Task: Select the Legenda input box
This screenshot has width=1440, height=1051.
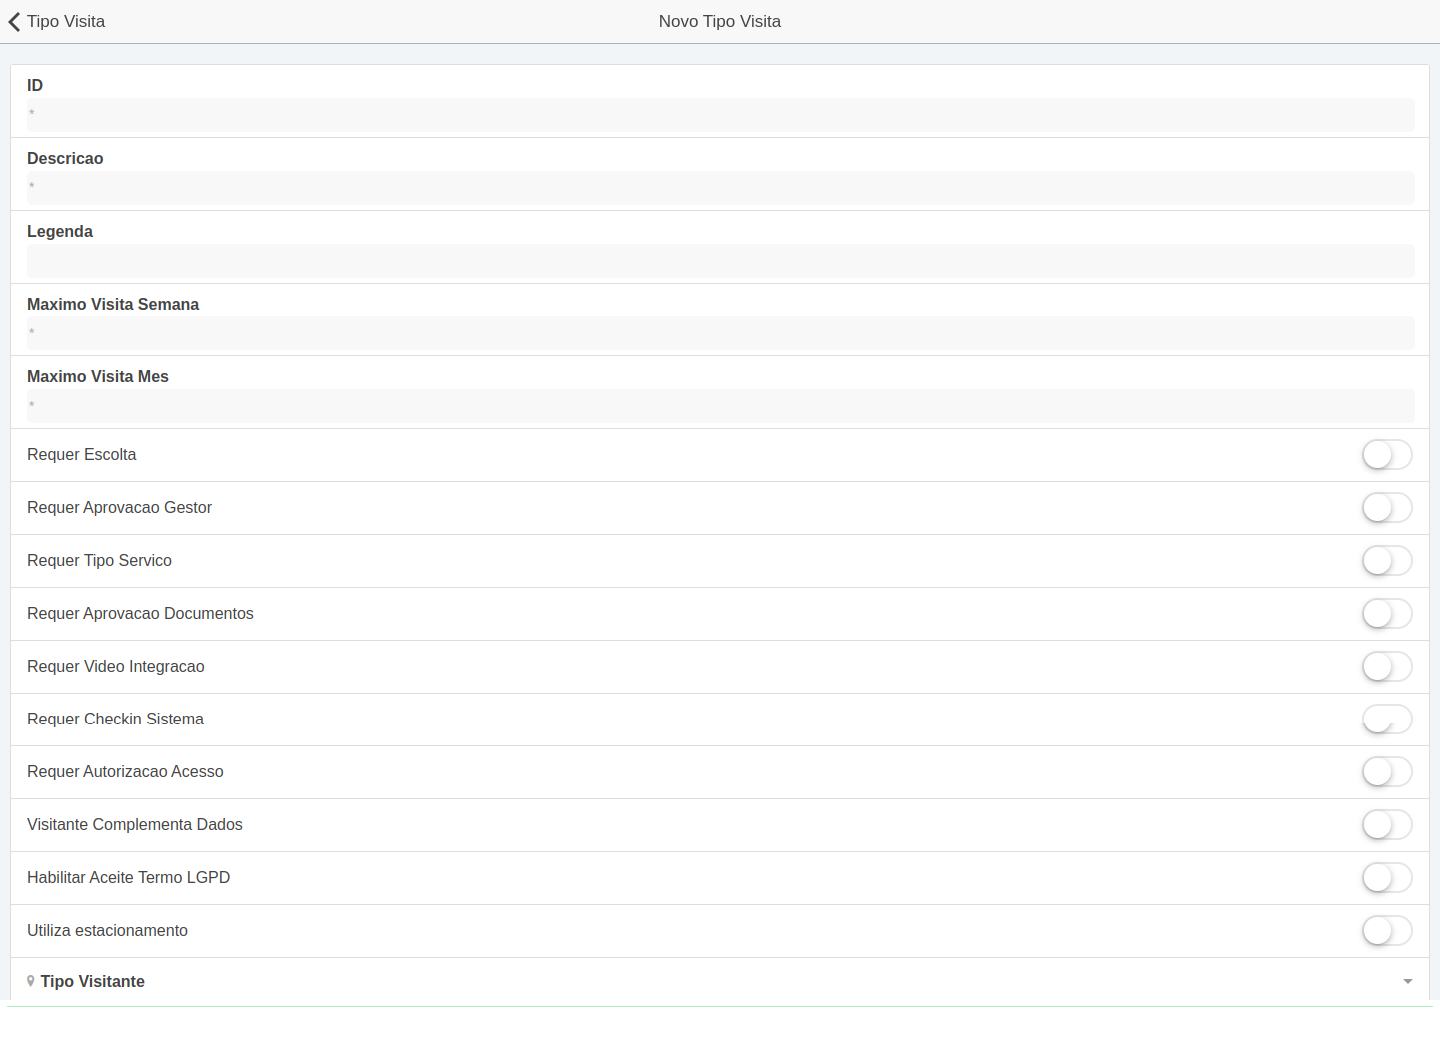Action: click(x=720, y=260)
